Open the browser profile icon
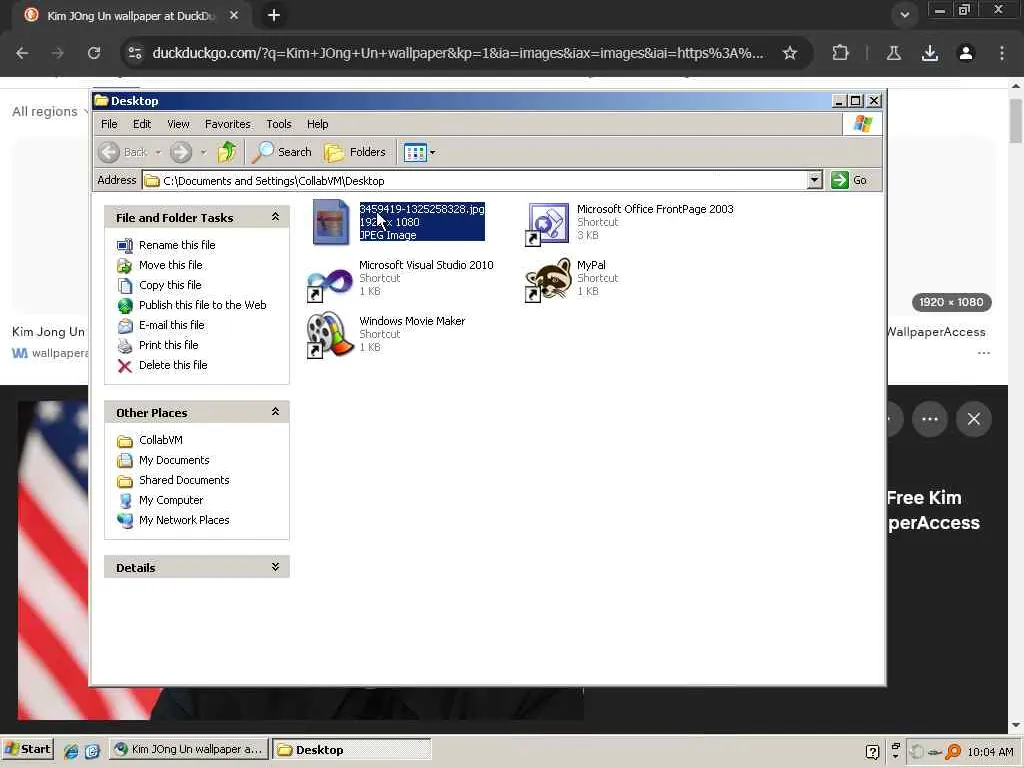 click(966, 53)
